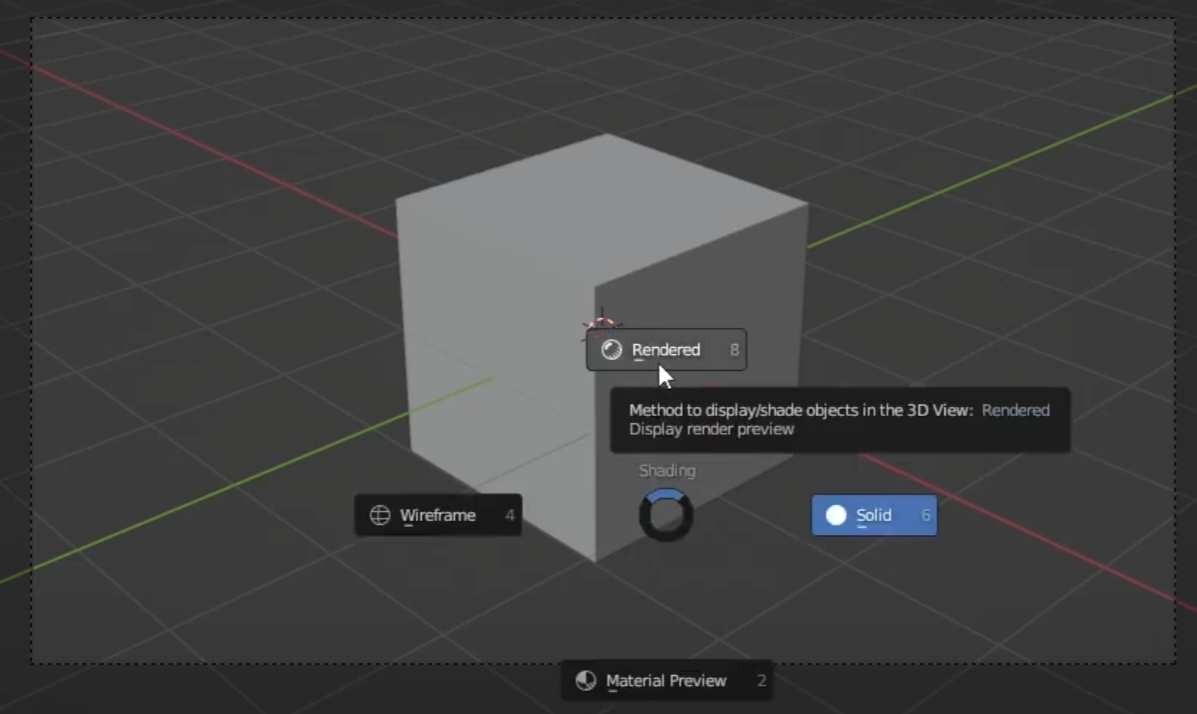Image resolution: width=1197 pixels, height=714 pixels.
Task: Click the Material Preview half-sphere icon
Action: click(586, 680)
